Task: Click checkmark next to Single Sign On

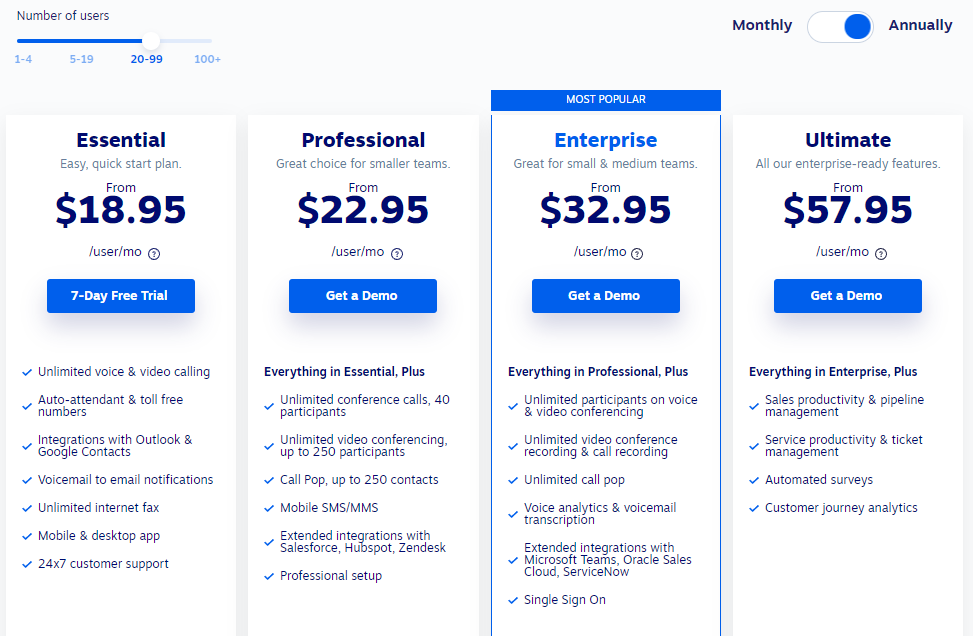Action: point(513,600)
